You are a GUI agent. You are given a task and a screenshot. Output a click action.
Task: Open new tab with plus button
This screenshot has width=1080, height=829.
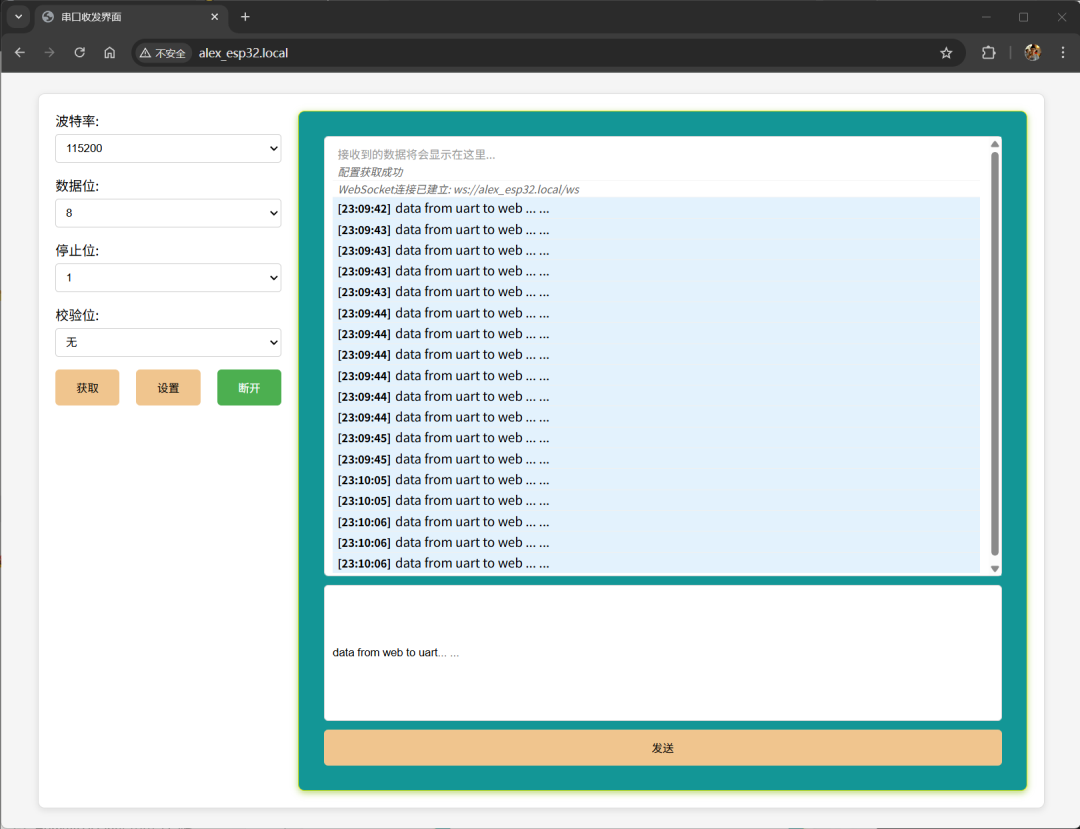245,17
